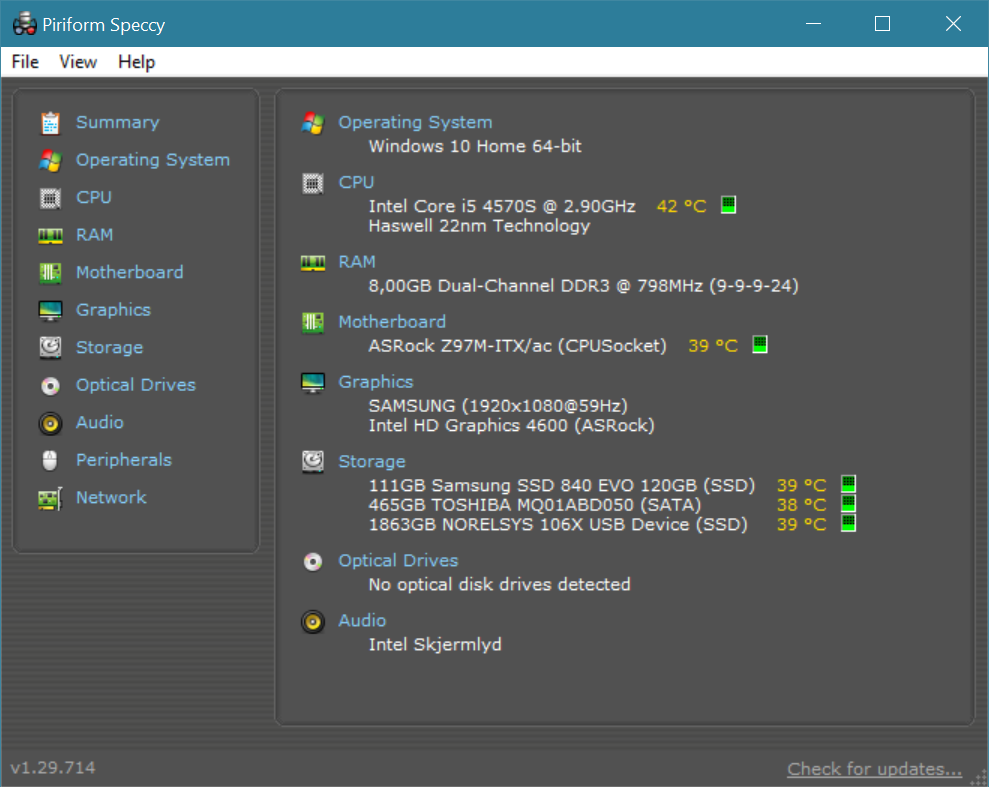Image resolution: width=989 pixels, height=787 pixels.
Task: Click the NORELSYS USB device temperature indicator
Action: pyautogui.click(x=848, y=523)
